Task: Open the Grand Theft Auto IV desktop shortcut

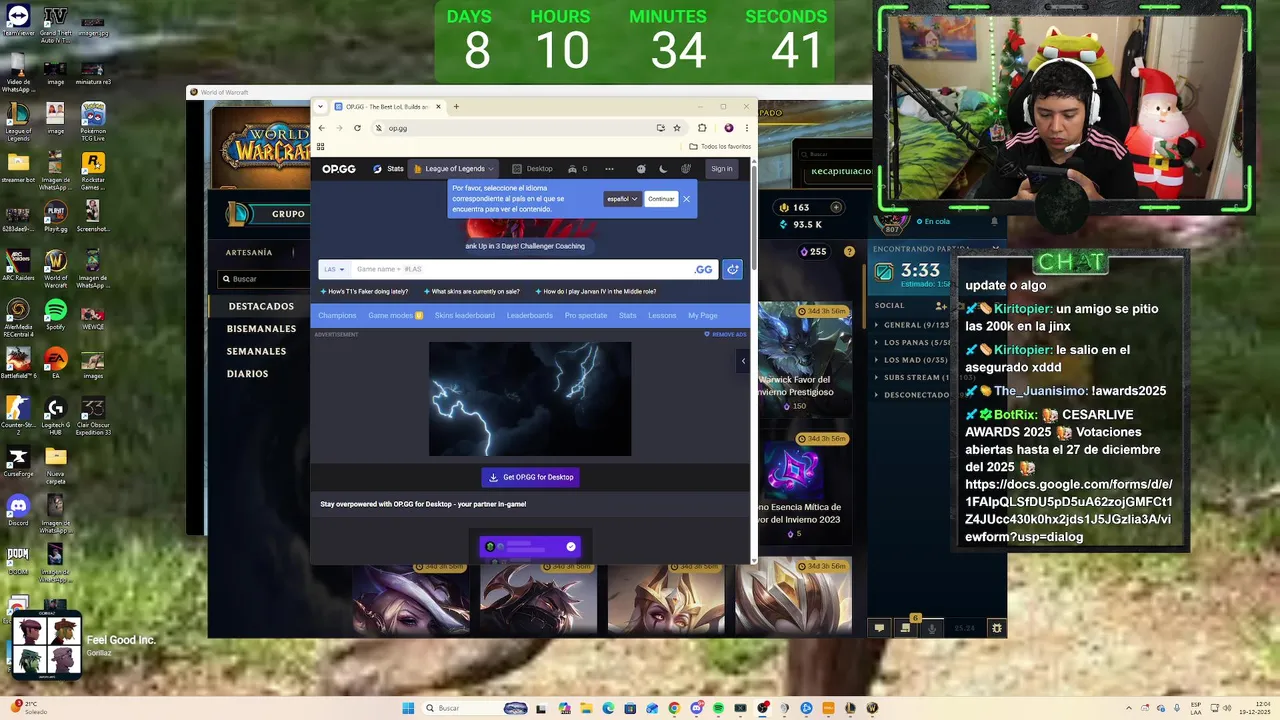Action: pyautogui.click(x=55, y=25)
